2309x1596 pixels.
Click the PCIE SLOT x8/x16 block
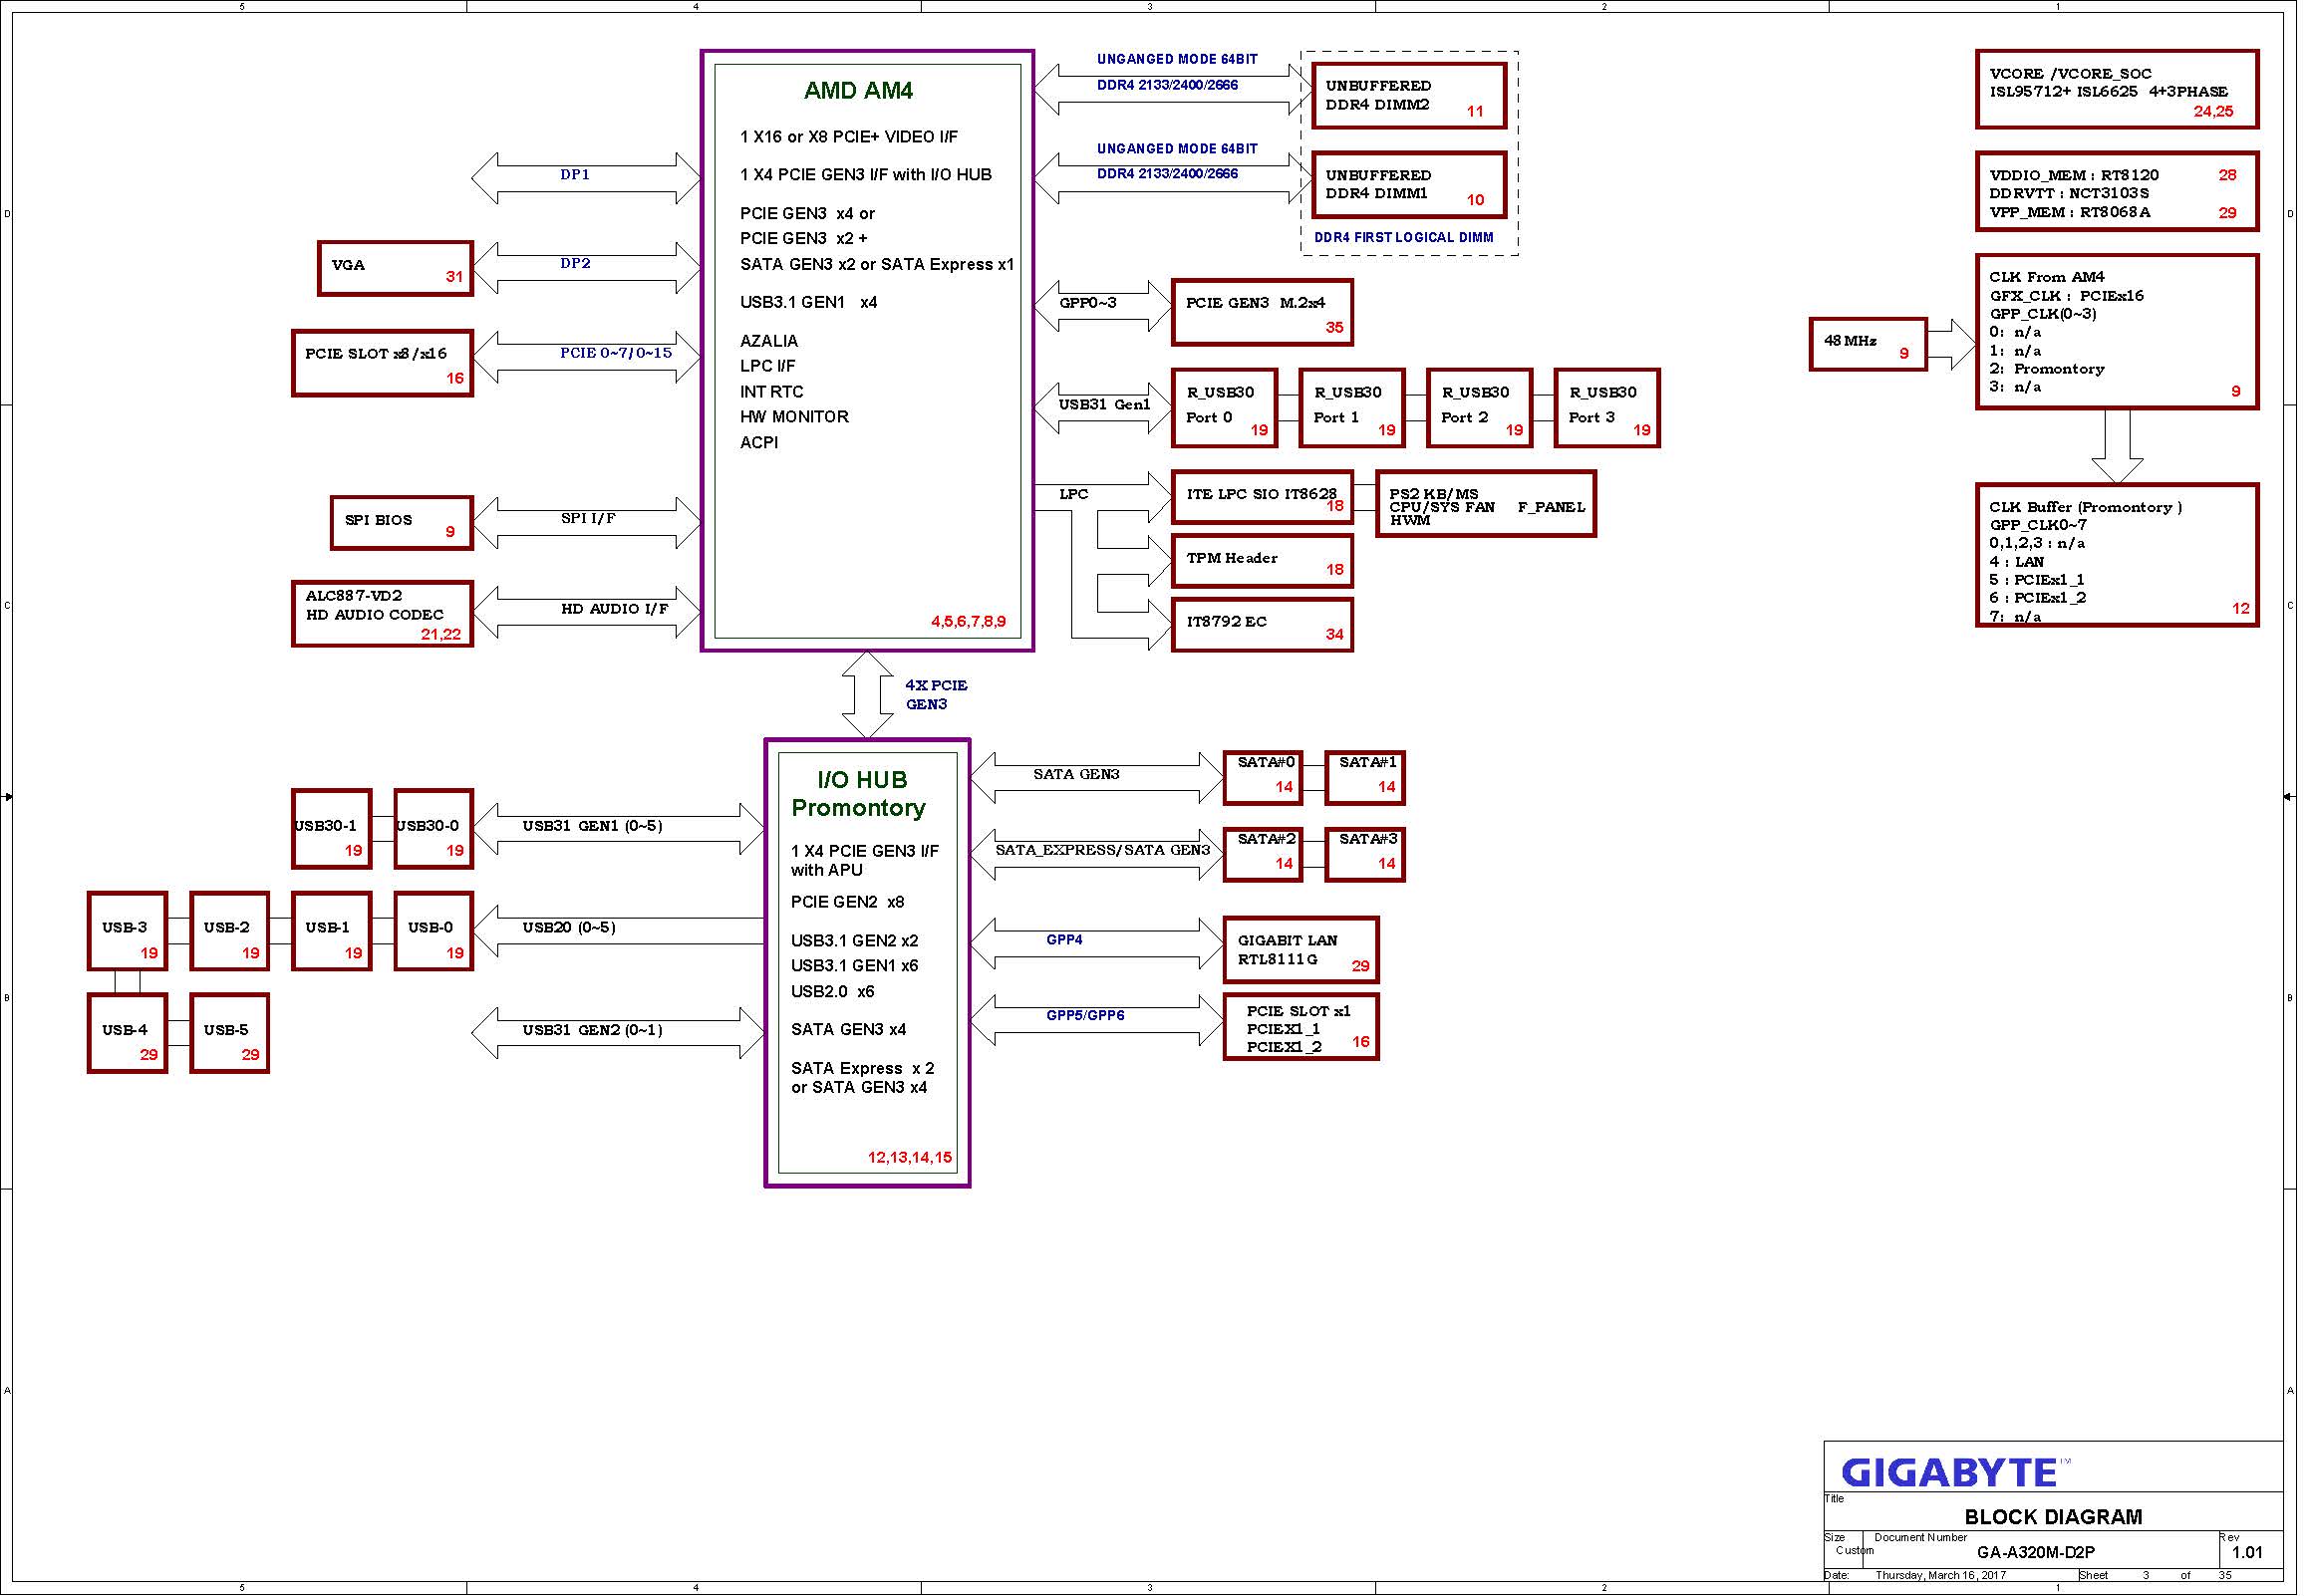383,364
